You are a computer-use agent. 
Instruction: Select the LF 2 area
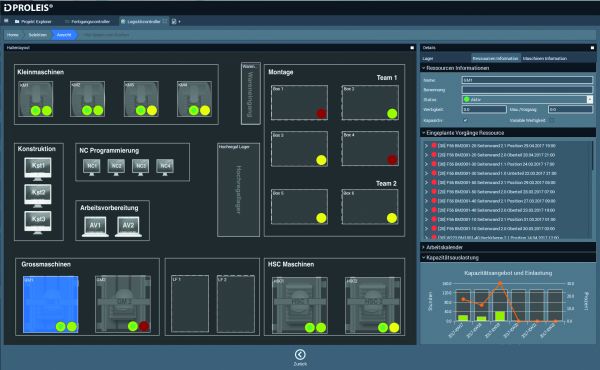click(236, 303)
